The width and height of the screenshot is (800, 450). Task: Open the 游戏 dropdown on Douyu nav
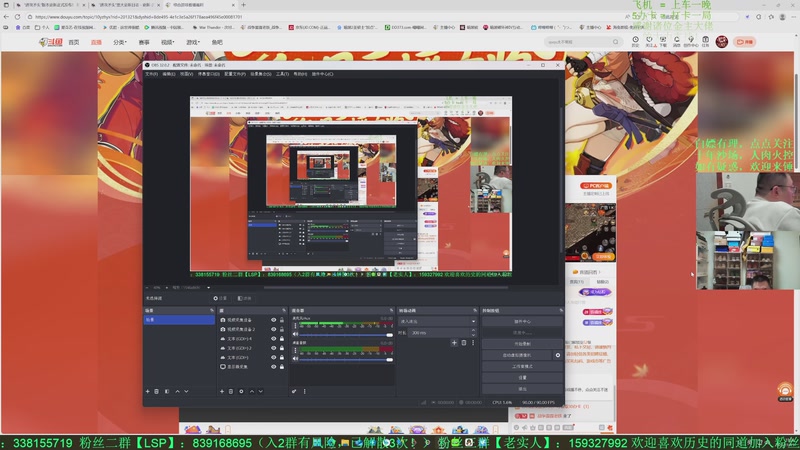193,42
